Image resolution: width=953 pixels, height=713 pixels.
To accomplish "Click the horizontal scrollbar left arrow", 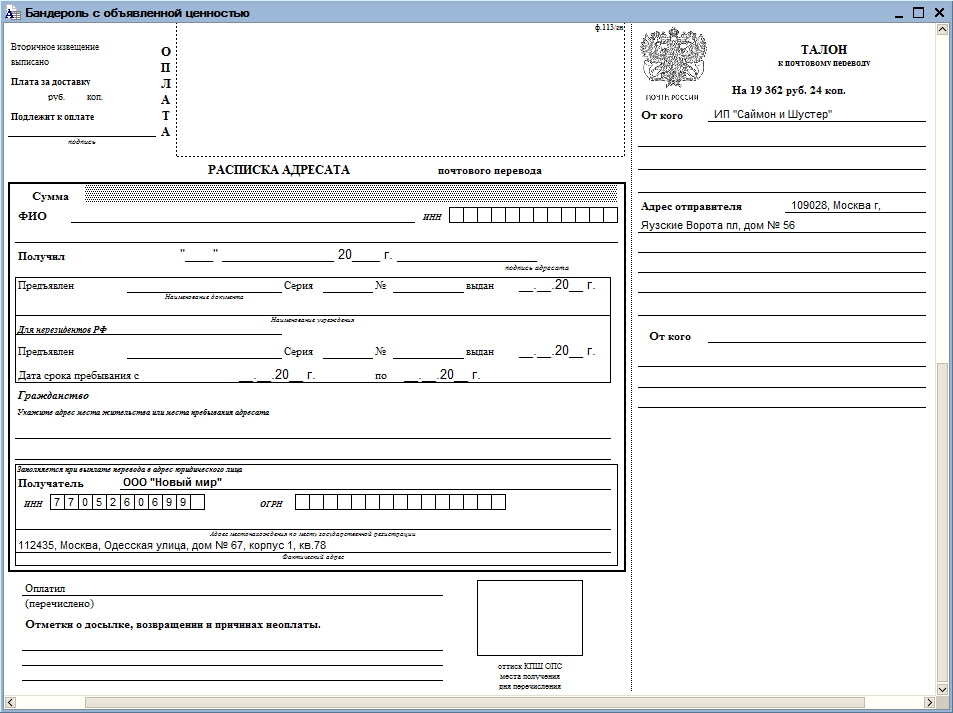I will pos(9,703).
